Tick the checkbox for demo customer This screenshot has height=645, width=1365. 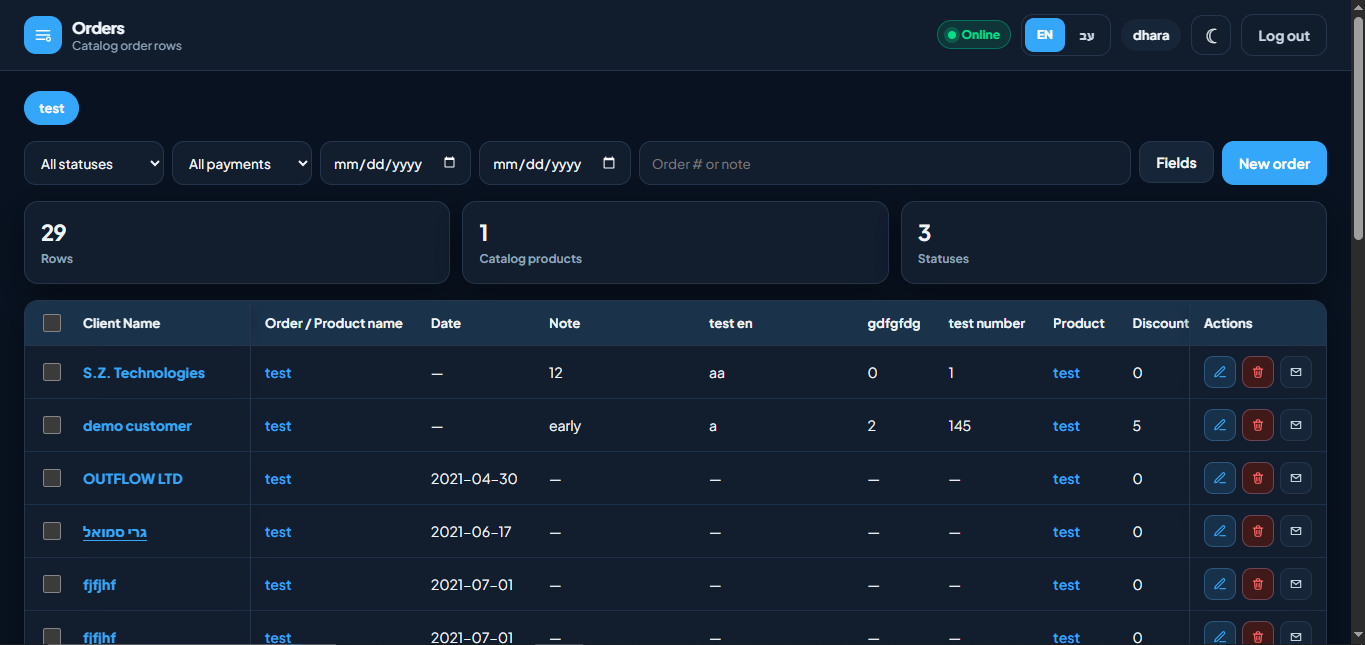pos(52,425)
